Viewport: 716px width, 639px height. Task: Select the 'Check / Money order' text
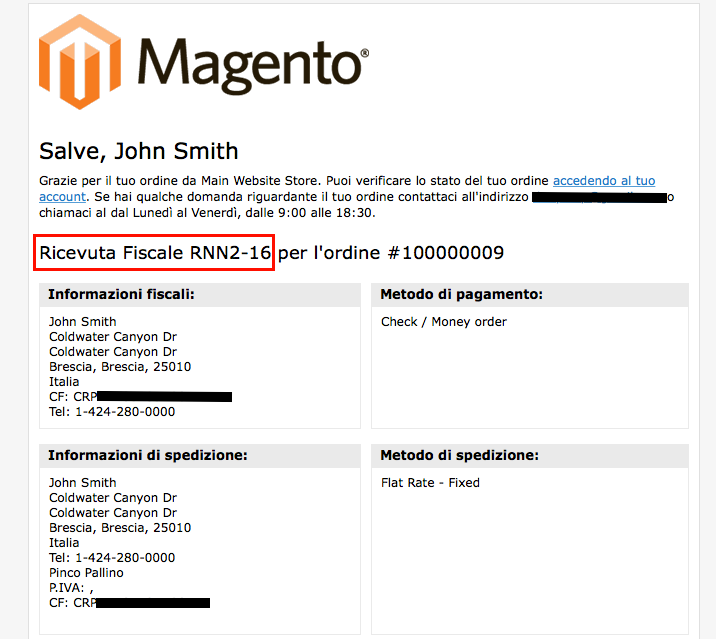tap(444, 322)
